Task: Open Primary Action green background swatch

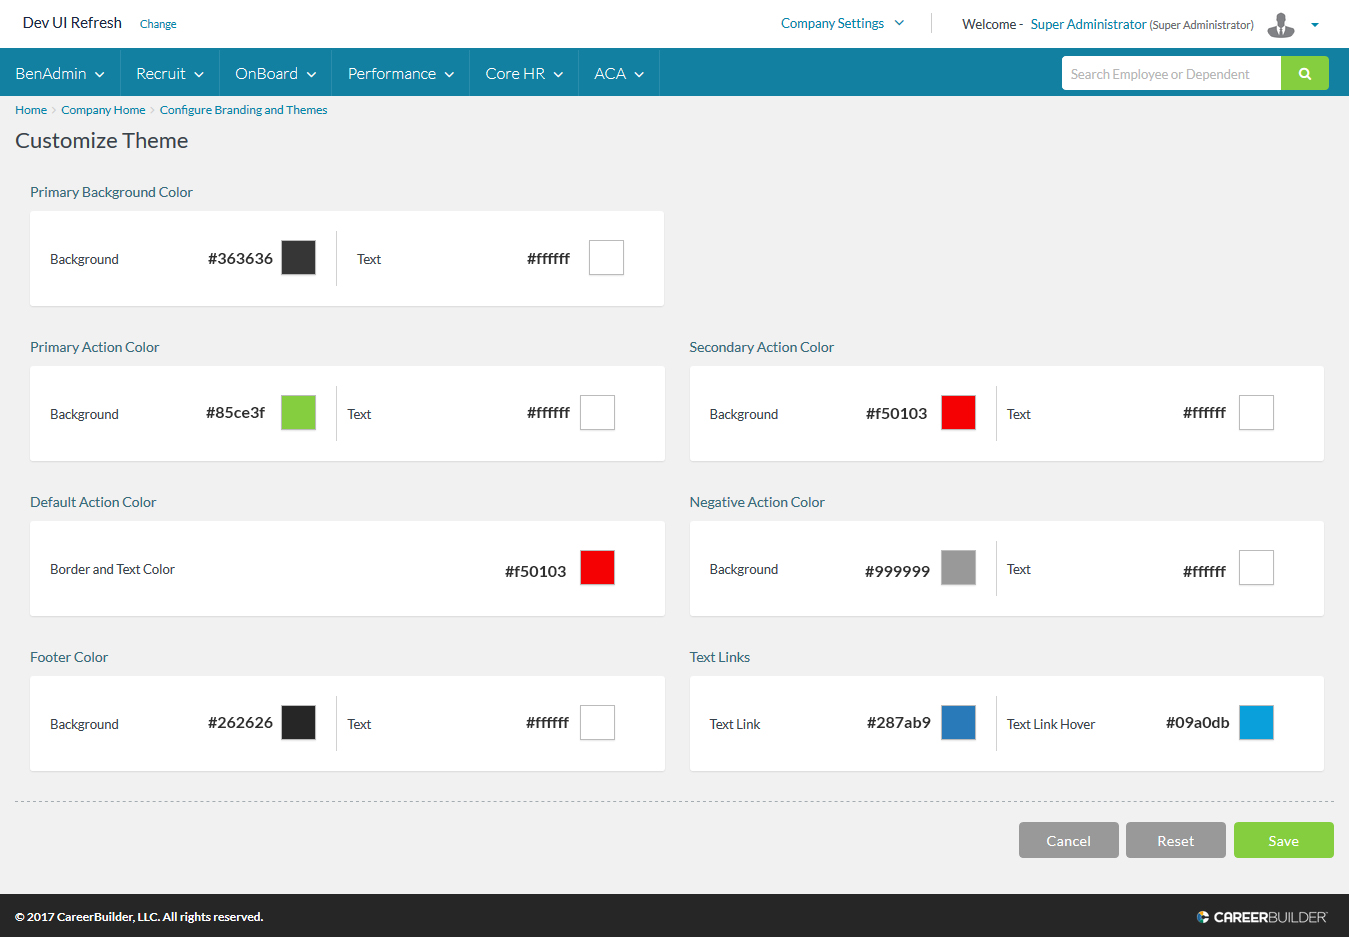Action: 298,413
